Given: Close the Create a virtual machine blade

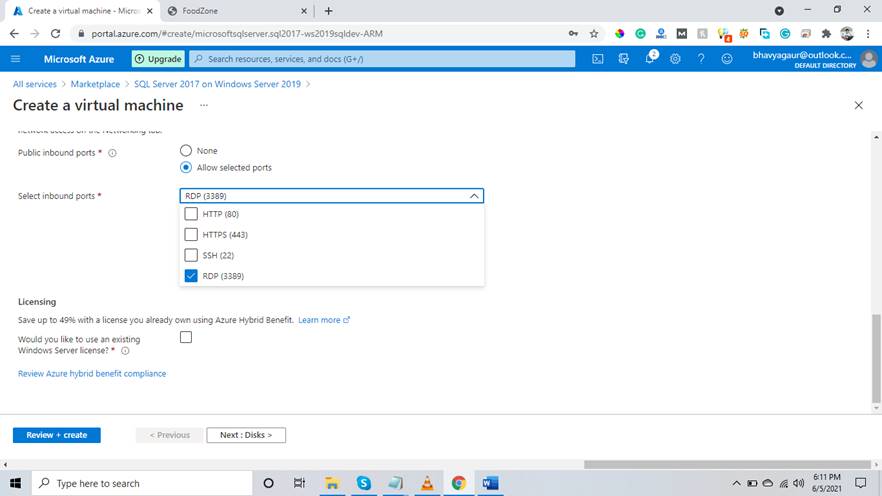Looking at the screenshot, I should point(858,105).
